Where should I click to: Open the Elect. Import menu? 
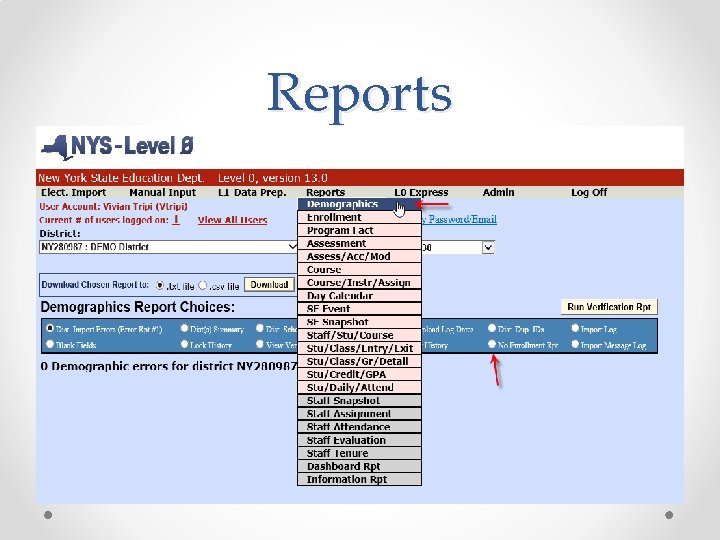click(x=73, y=192)
